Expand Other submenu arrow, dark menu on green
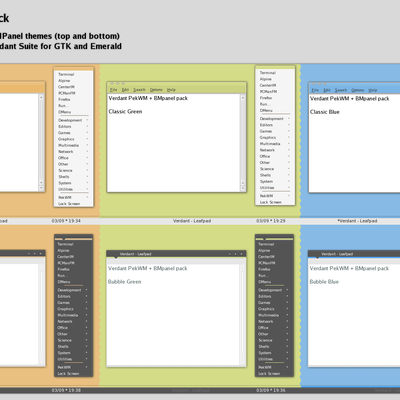 (287, 334)
